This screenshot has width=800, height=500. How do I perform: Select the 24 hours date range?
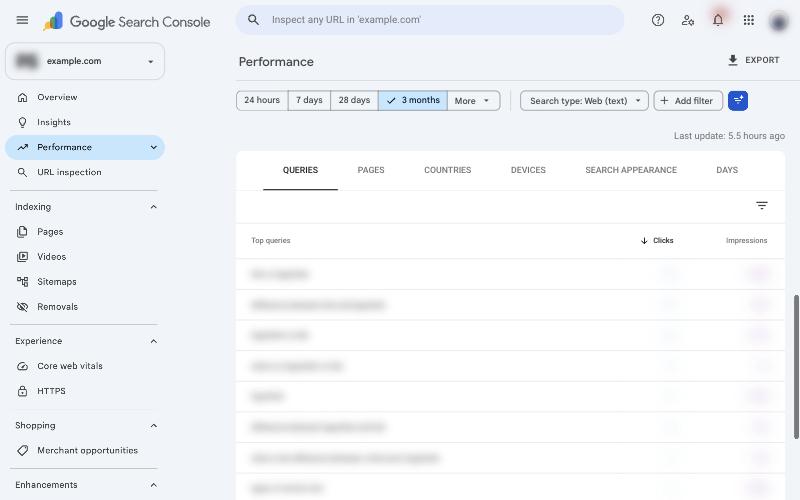click(x=262, y=101)
